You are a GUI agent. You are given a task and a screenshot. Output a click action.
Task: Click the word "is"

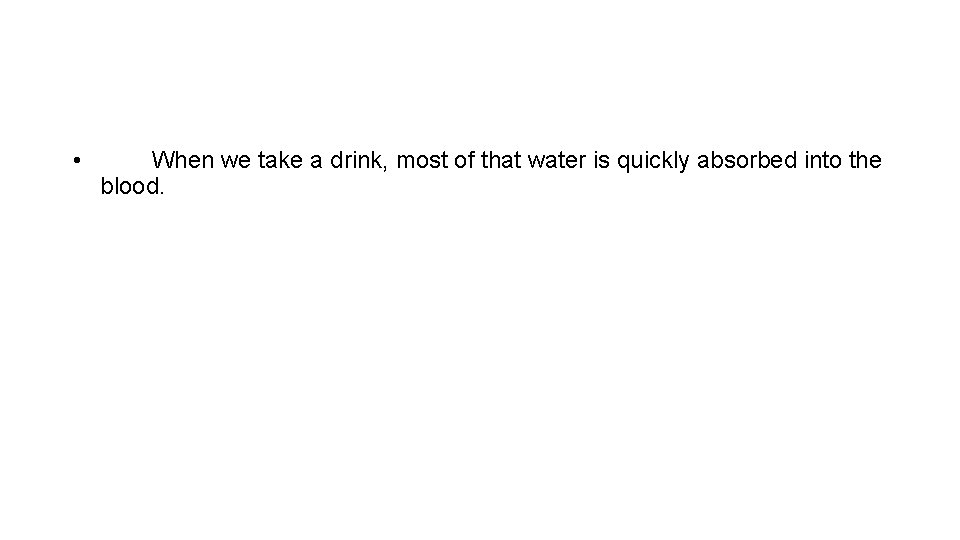(x=602, y=160)
